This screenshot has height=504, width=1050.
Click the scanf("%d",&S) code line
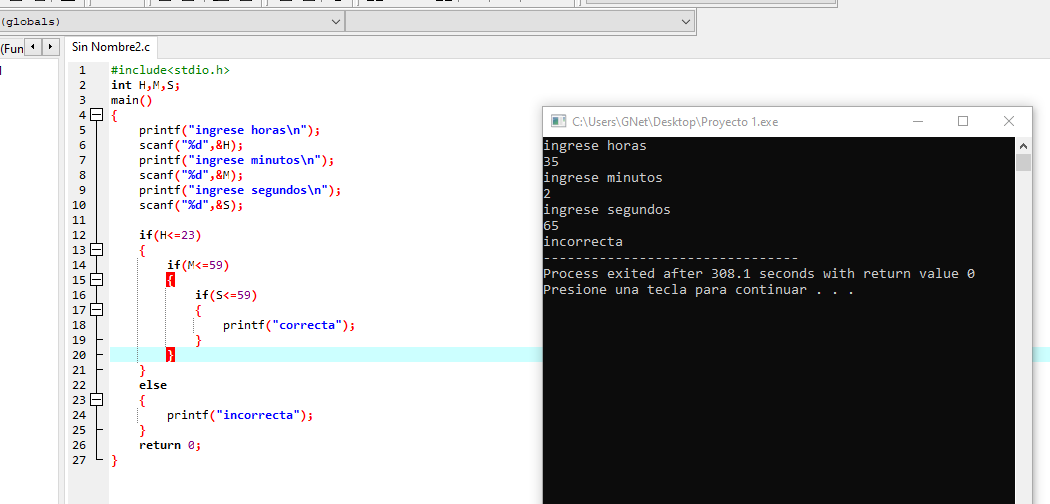tap(191, 205)
